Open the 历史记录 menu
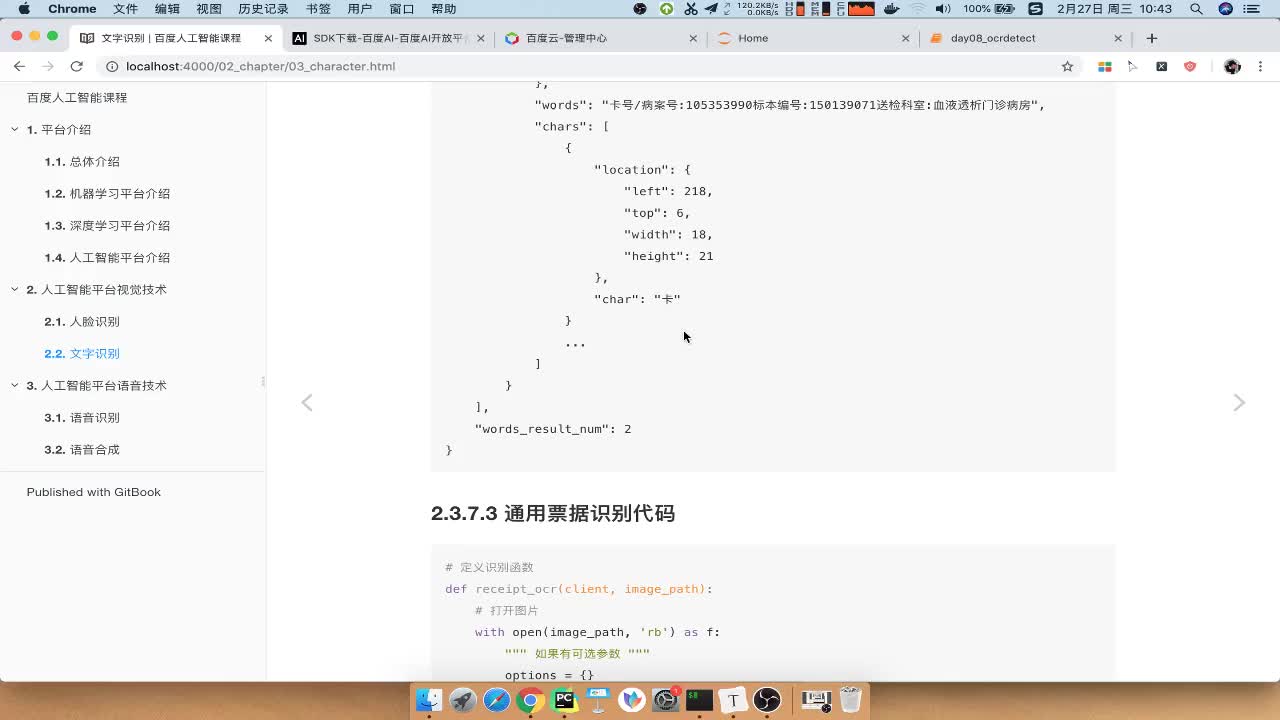Screen dimensions: 1280x720 click(263, 9)
